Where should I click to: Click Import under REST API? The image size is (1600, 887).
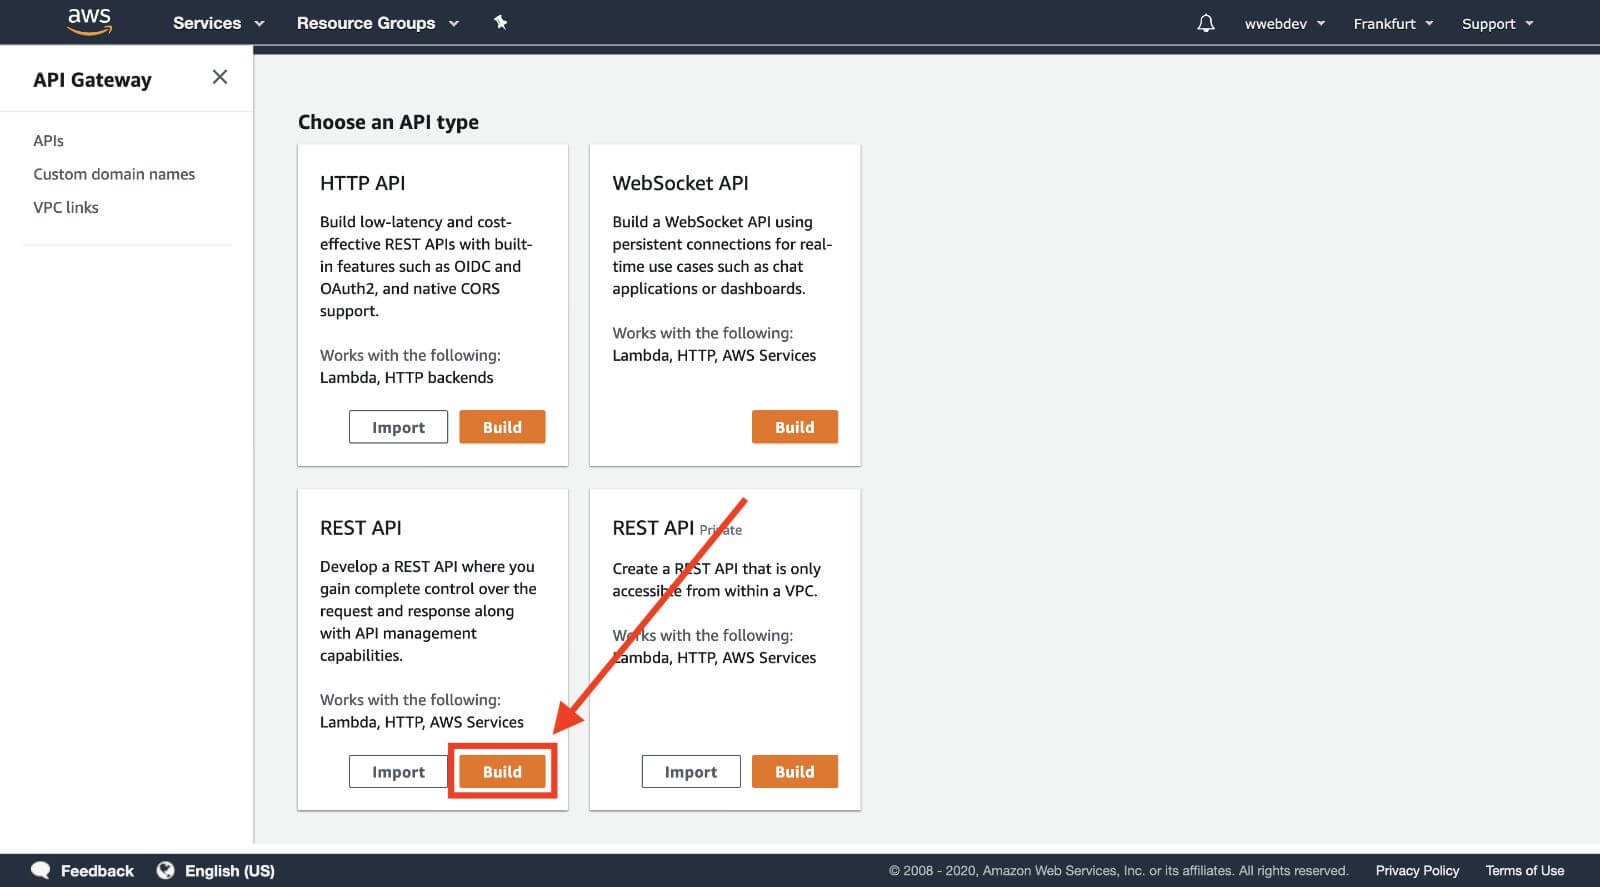398,772
